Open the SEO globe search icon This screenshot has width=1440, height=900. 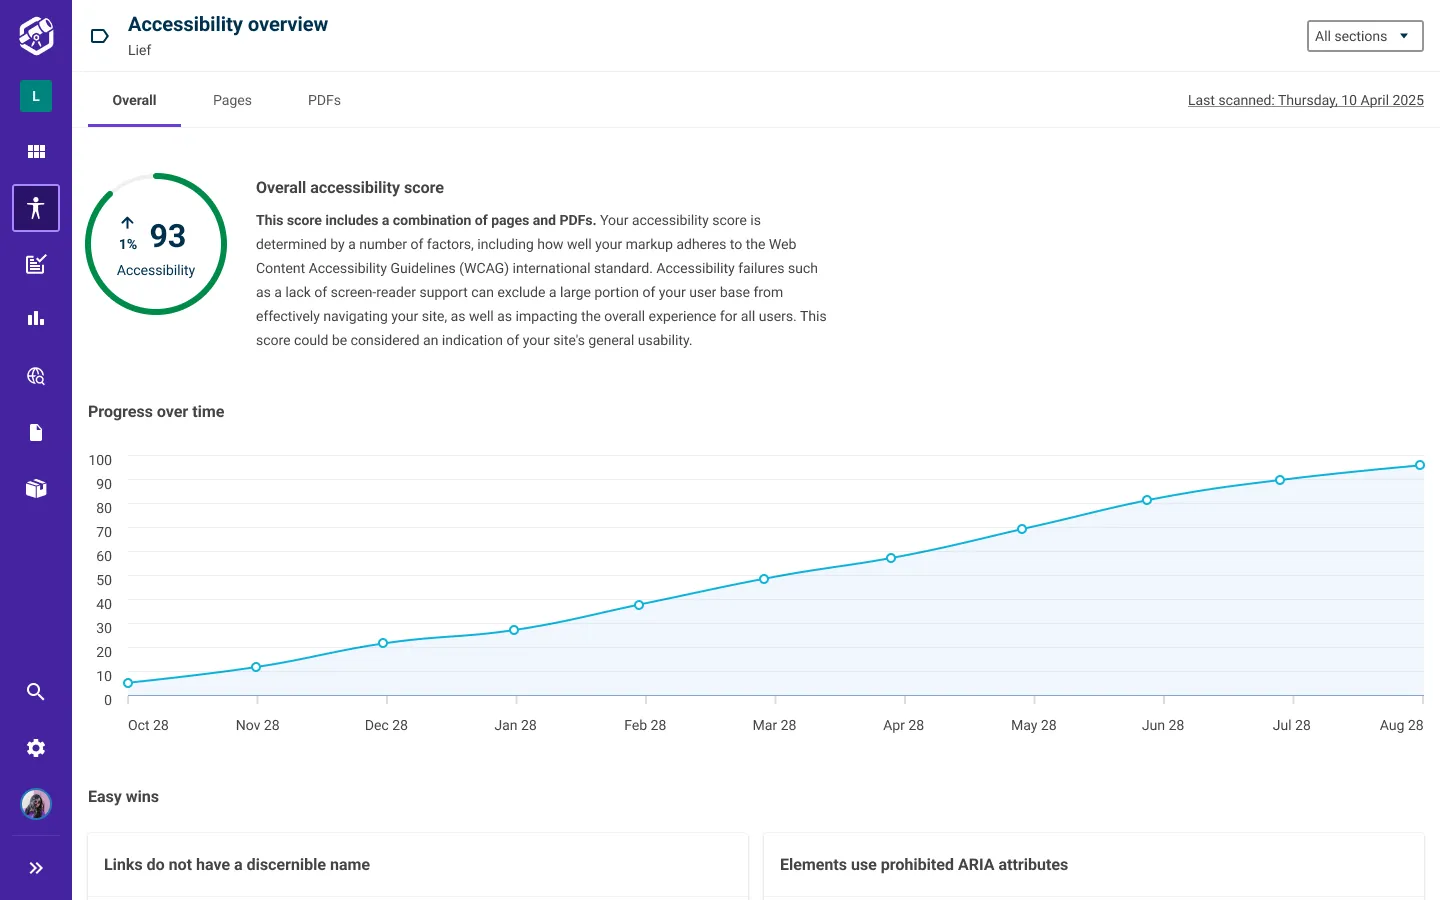(x=35, y=376)
